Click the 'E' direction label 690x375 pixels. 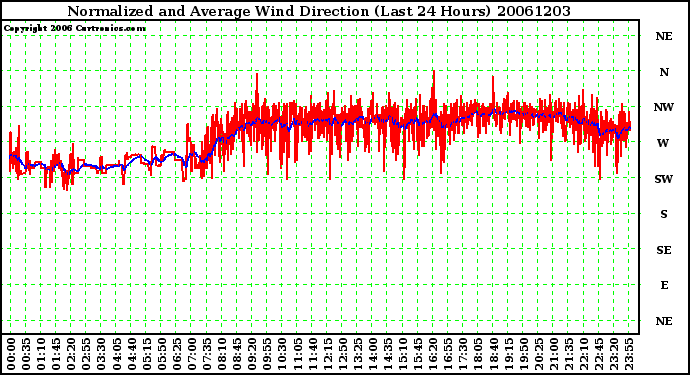pos(664,285)
